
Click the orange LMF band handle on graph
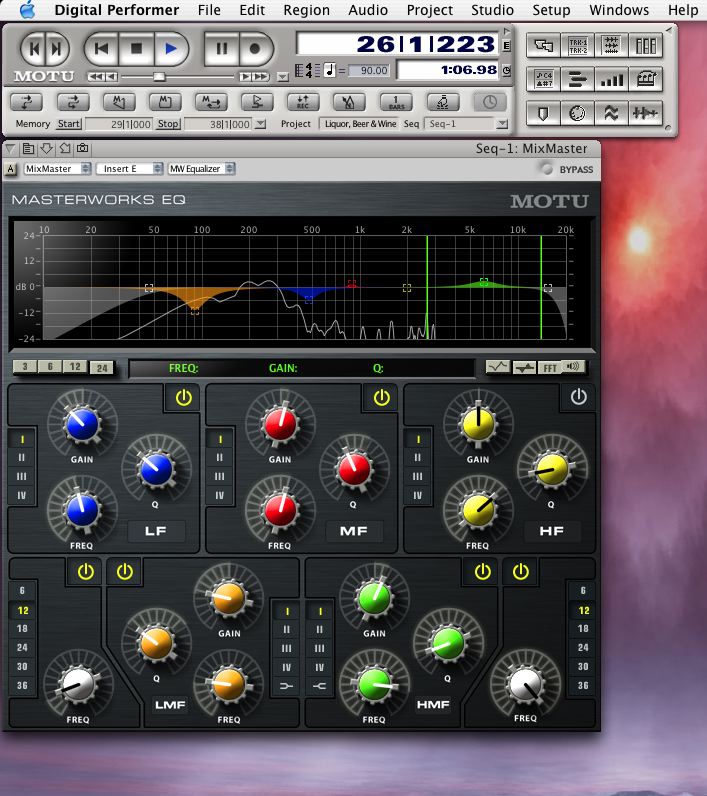click(195, 311)
